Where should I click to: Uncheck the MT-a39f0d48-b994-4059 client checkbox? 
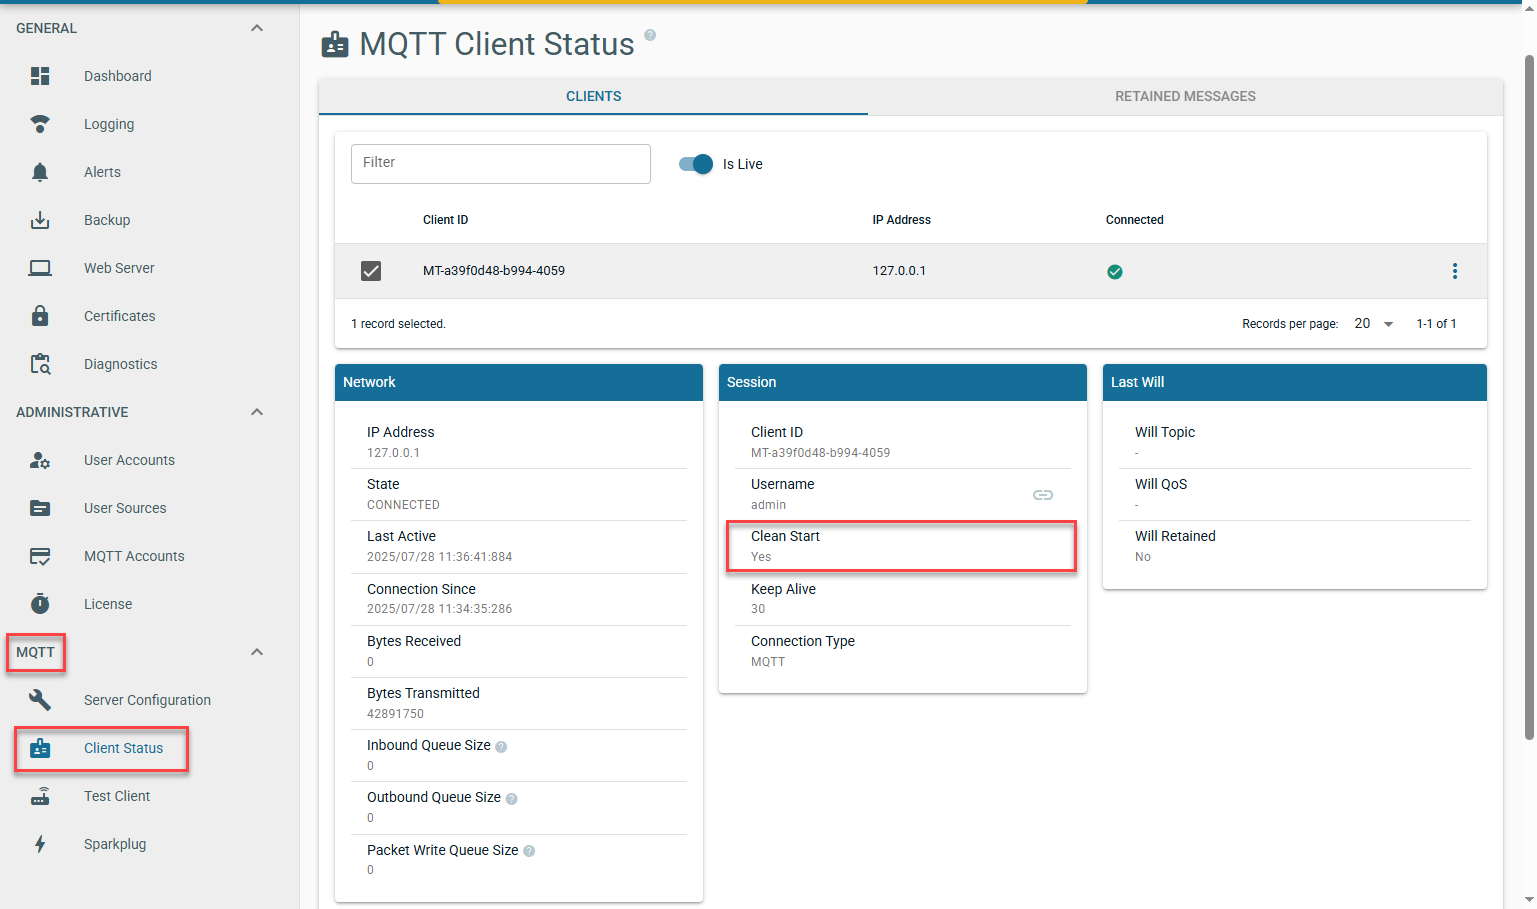click(371, 271)
